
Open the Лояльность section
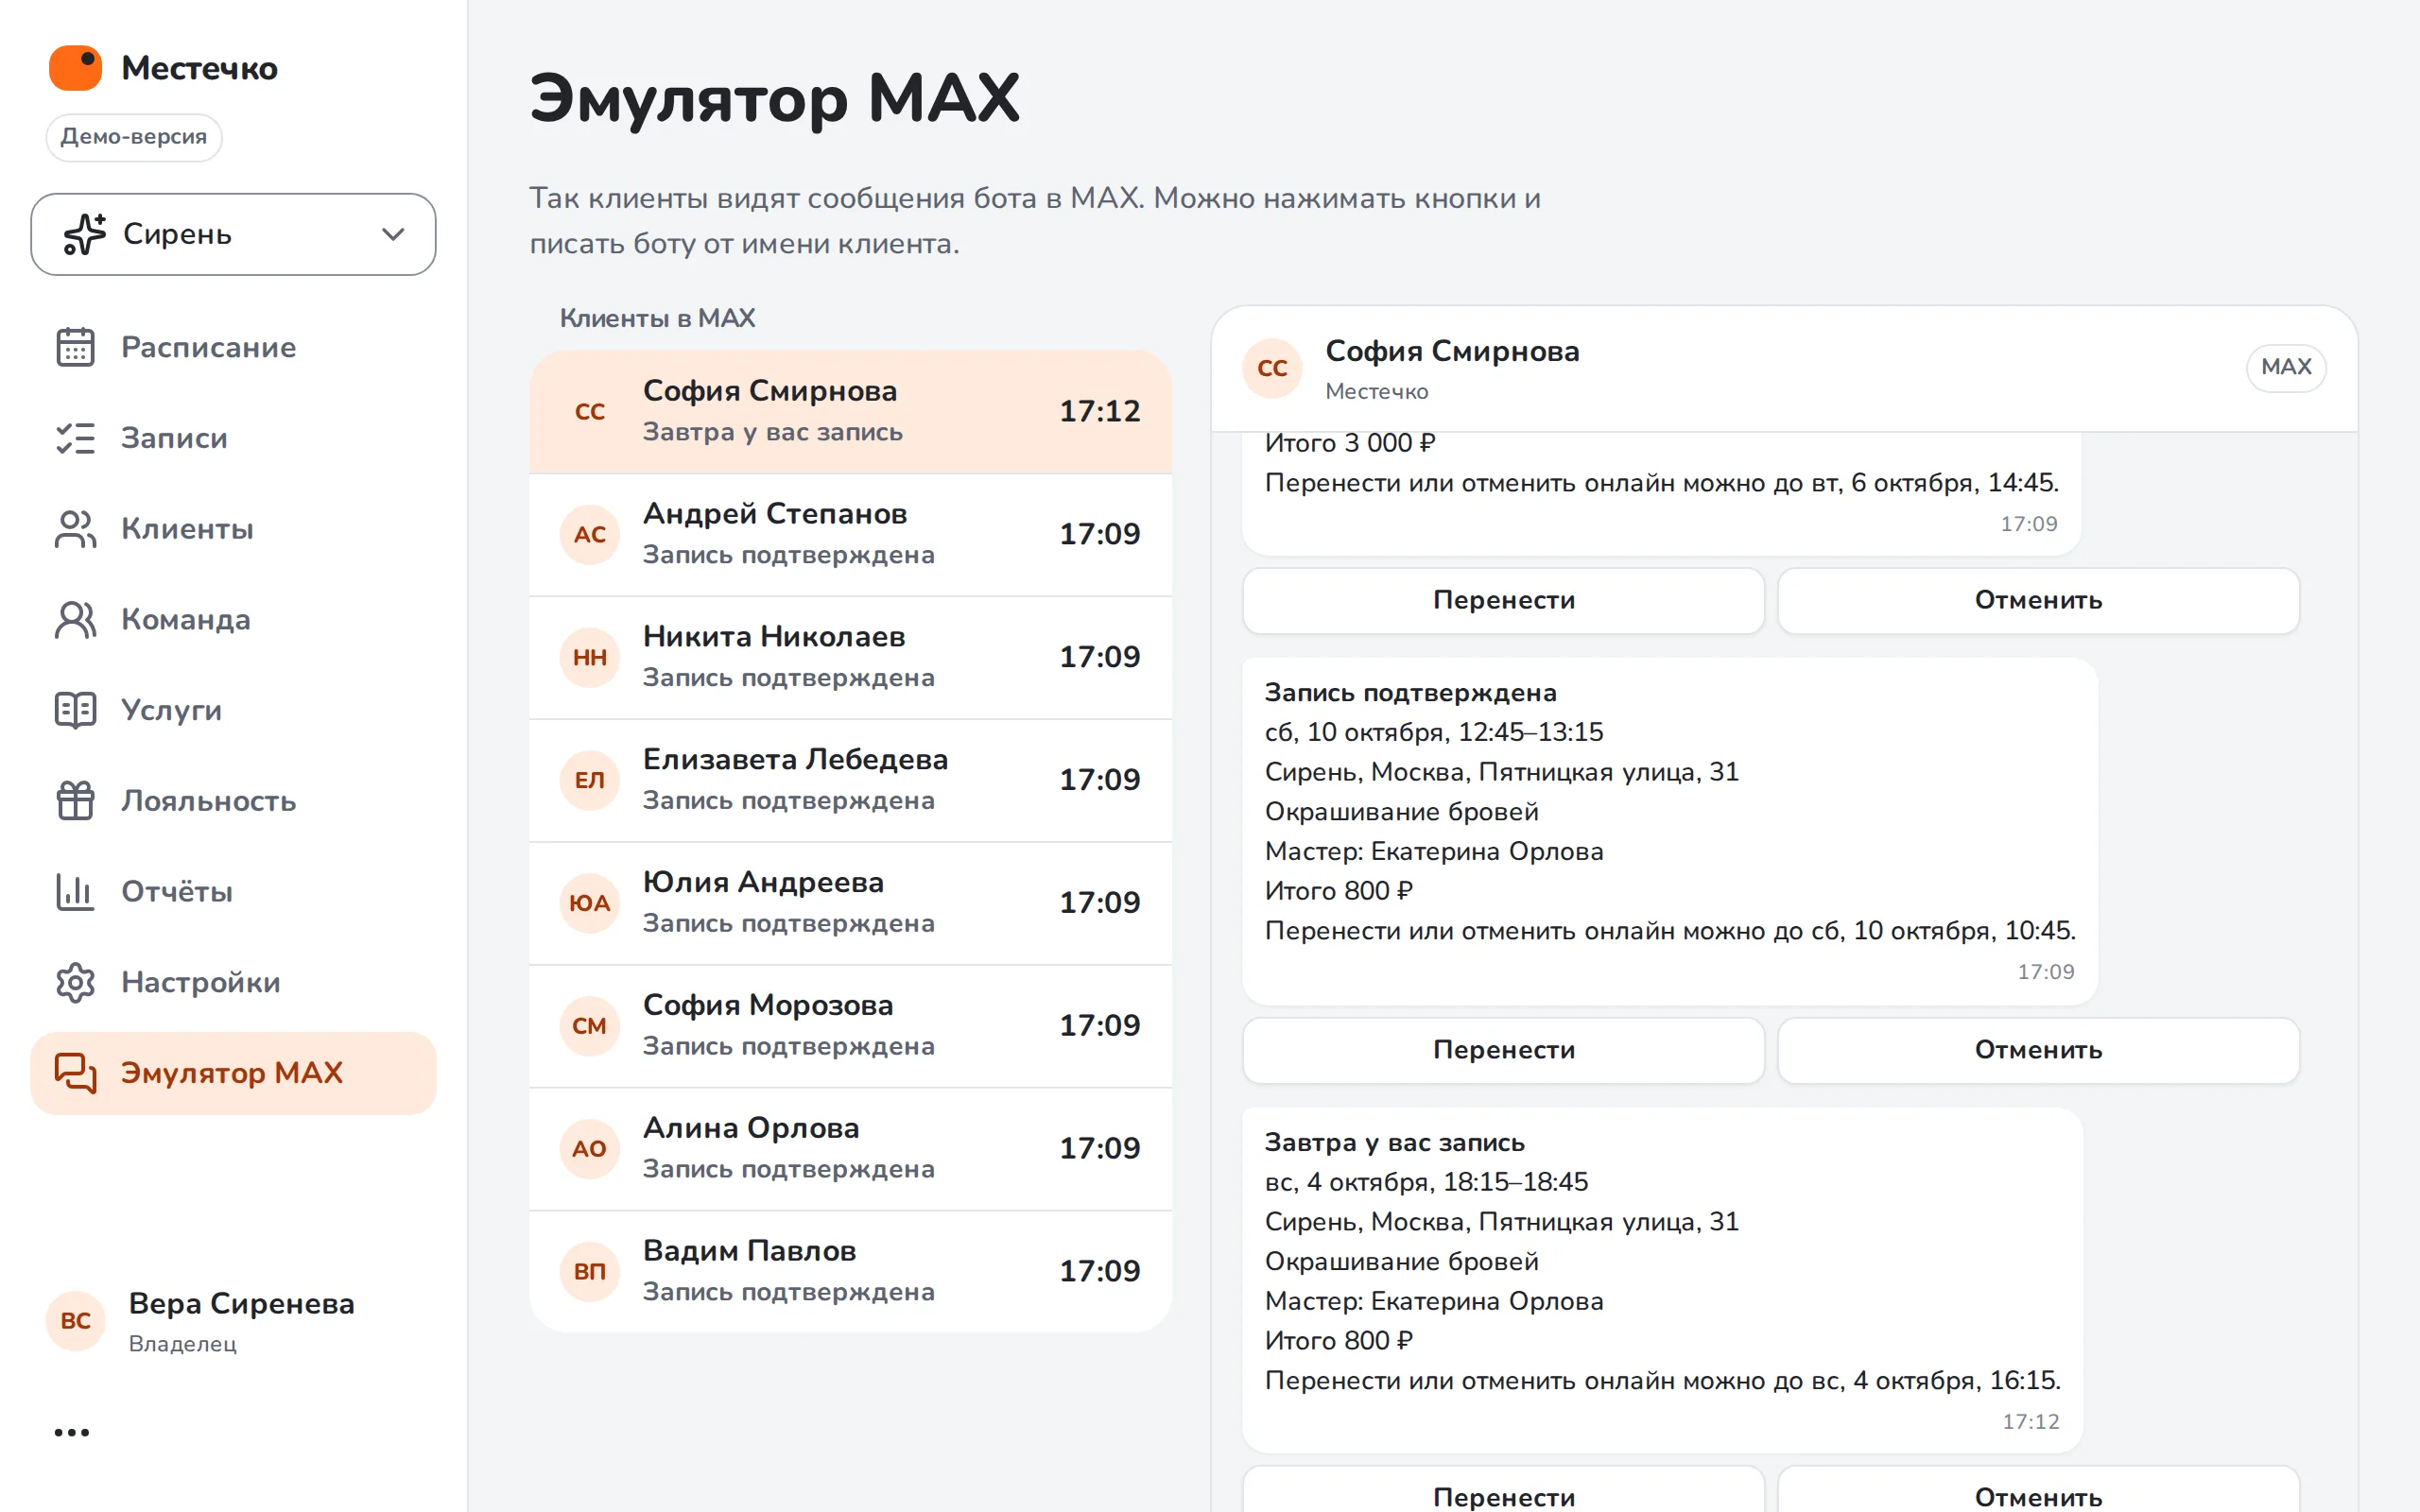(233, 801)
